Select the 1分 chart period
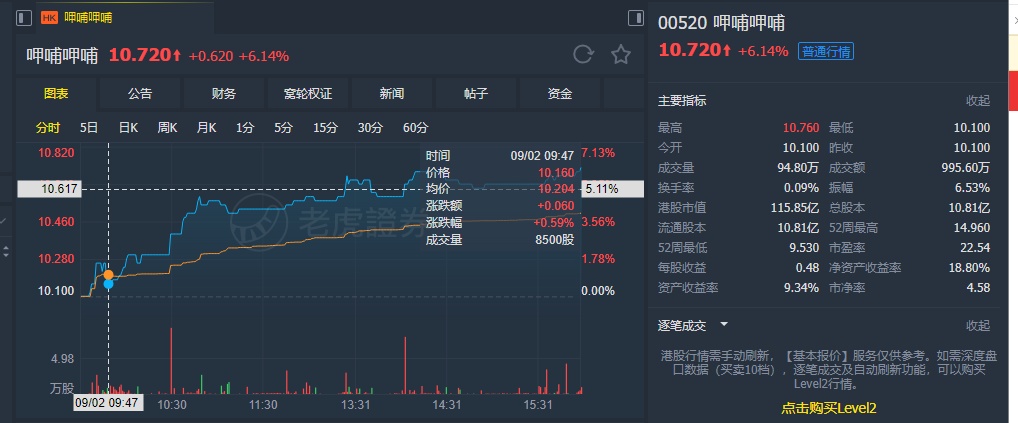Image resolution: width=1018 pixels, height=423 pixels. coord(245,128)
